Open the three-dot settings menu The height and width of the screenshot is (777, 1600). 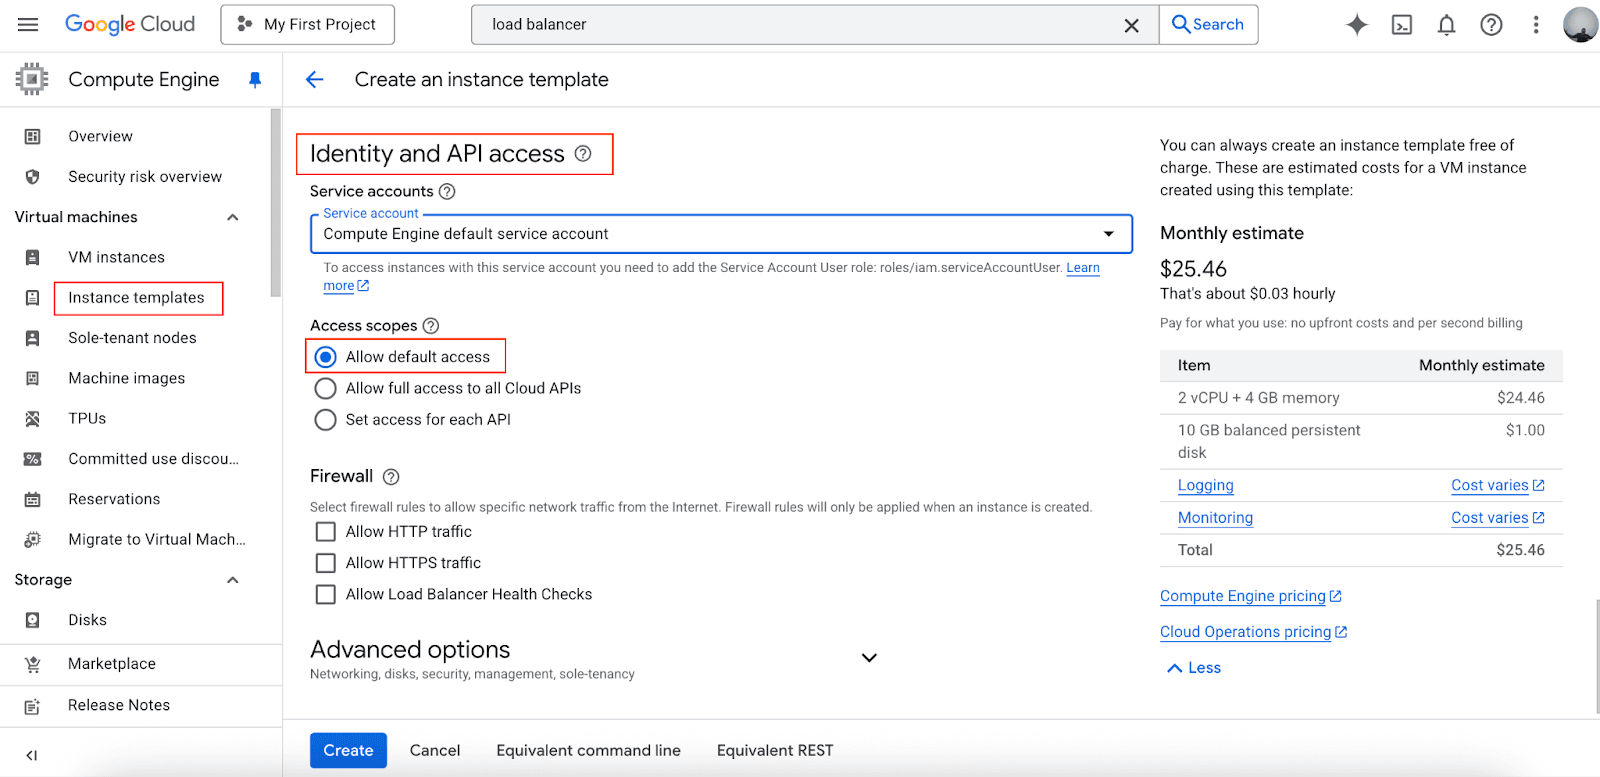pos(1536,25)
